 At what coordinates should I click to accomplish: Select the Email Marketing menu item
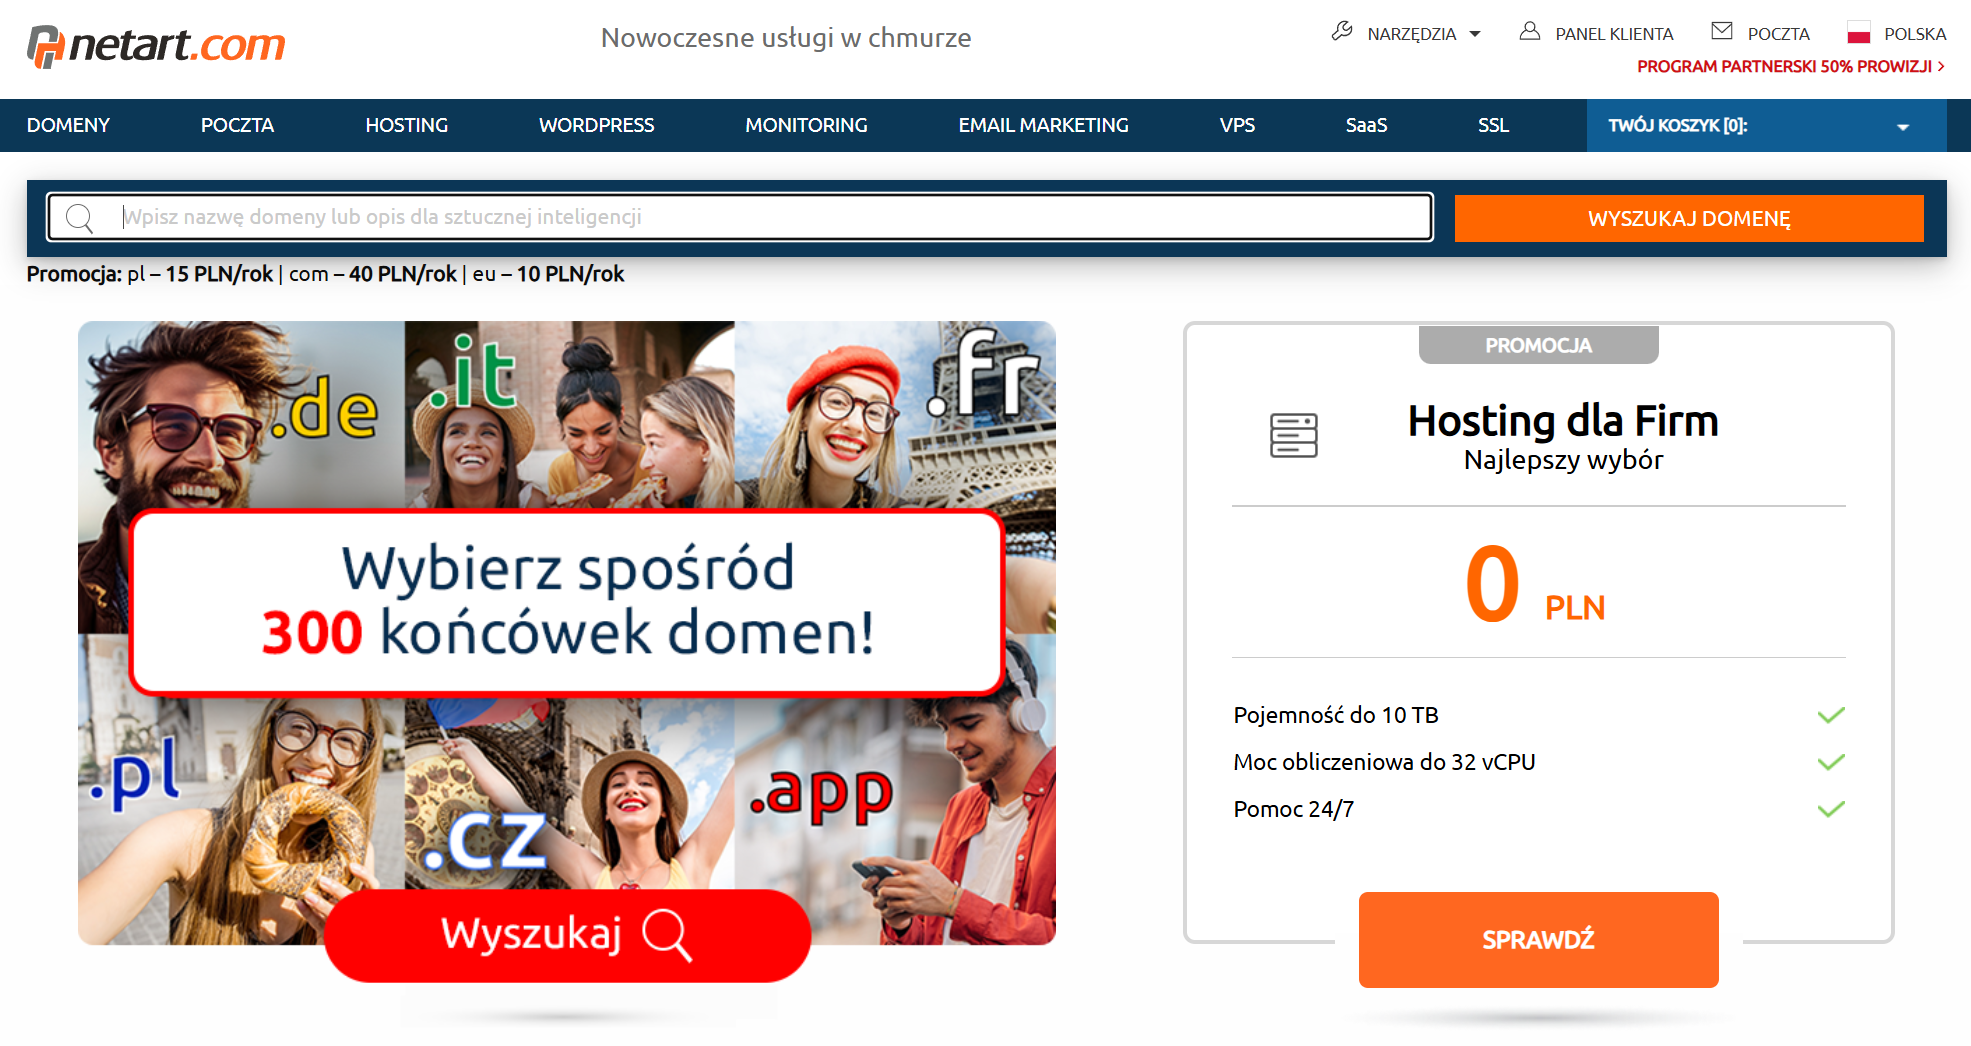(1043, 125)
